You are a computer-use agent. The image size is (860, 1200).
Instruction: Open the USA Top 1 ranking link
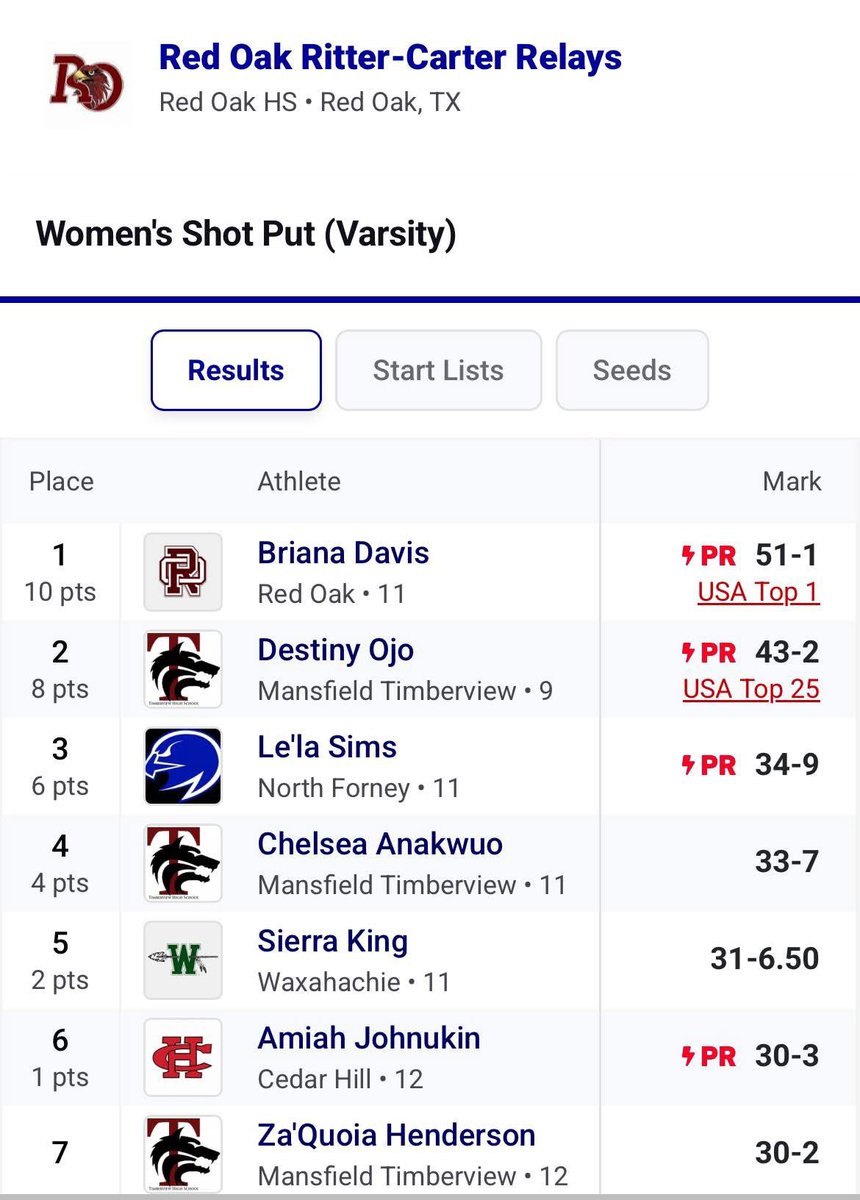click(758, 592)
